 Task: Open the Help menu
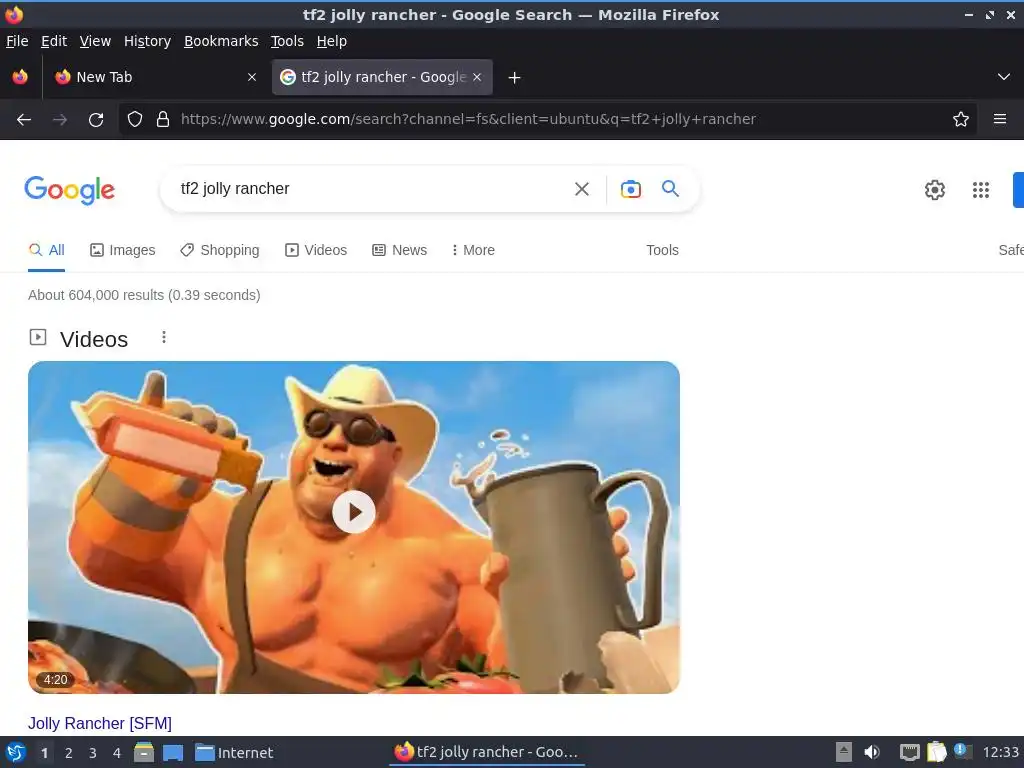pyautogui.click(x=332, y=41)
